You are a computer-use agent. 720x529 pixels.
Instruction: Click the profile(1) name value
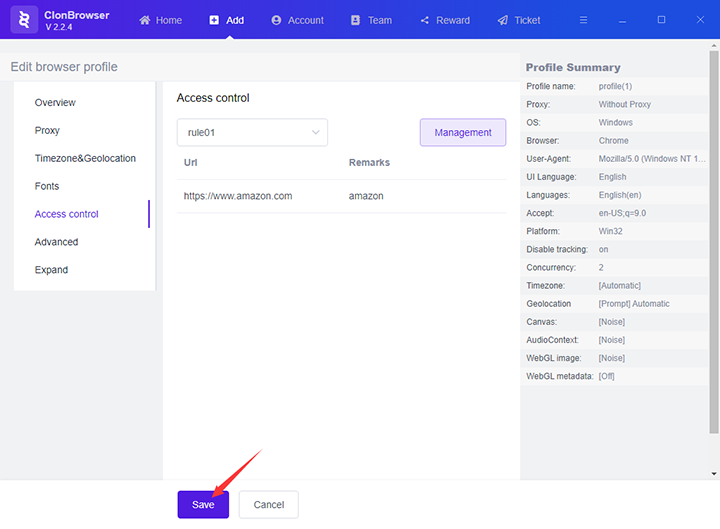click(615, 86)
